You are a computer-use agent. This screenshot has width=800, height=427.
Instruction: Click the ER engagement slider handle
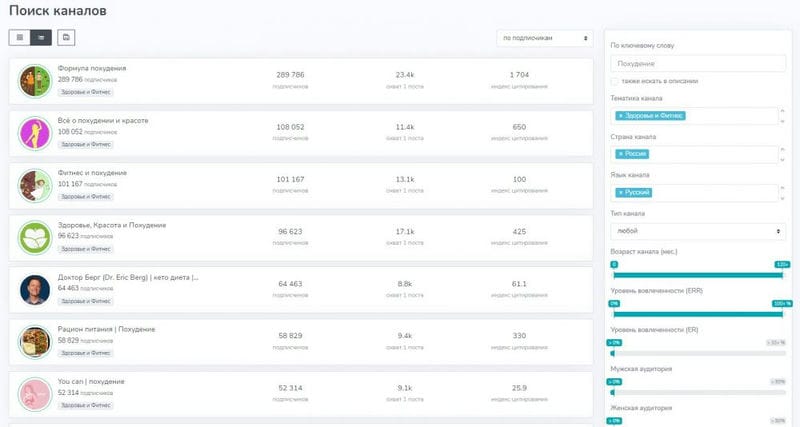tap(613, 353)
